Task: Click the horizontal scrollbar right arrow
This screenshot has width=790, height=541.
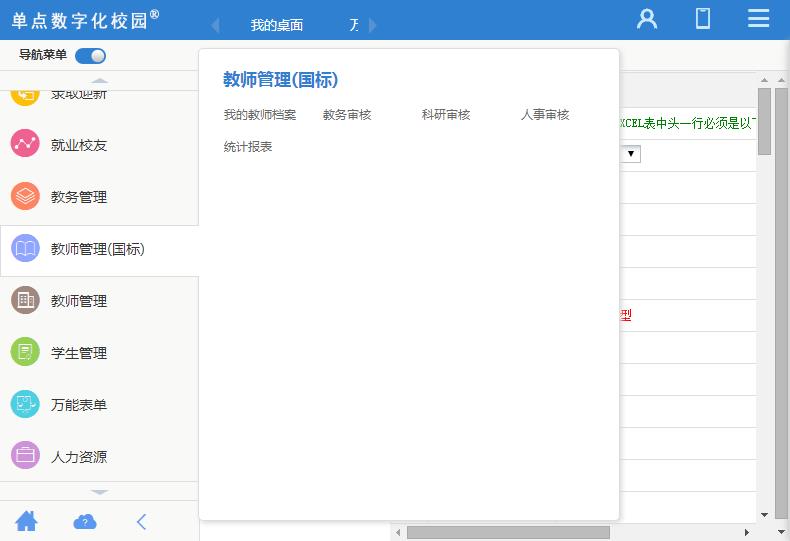Action: coord(747,532)
